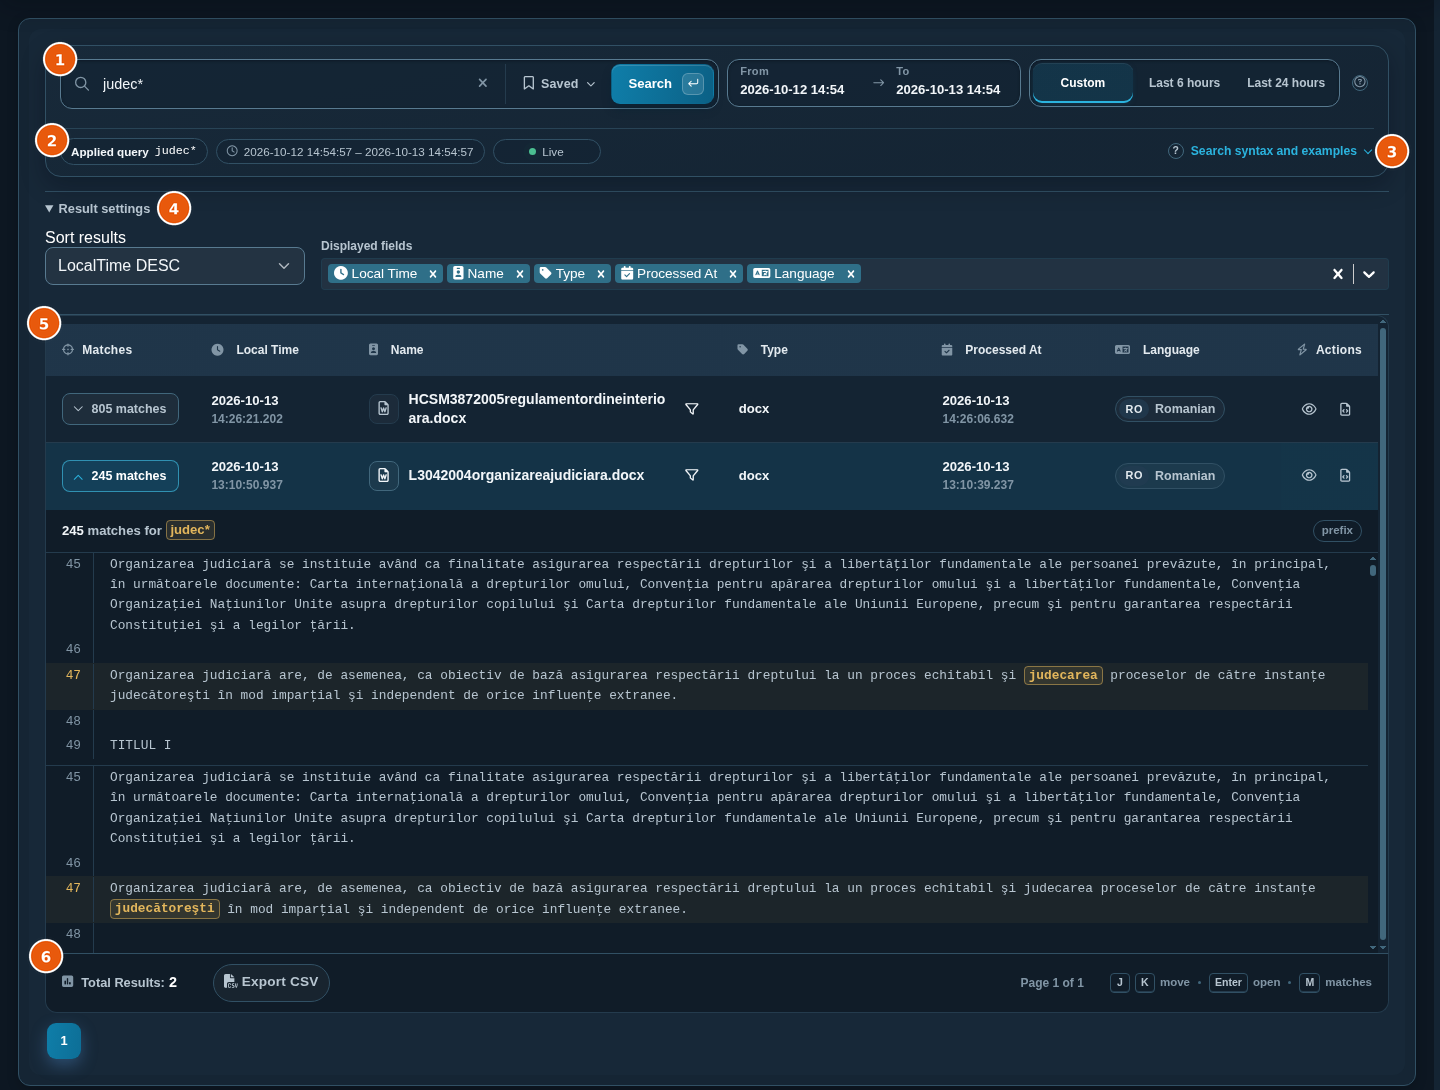Click the matches preview scrollbar thumb
Viewport: 1440px width, 1090px height.
coord(1373,570)
